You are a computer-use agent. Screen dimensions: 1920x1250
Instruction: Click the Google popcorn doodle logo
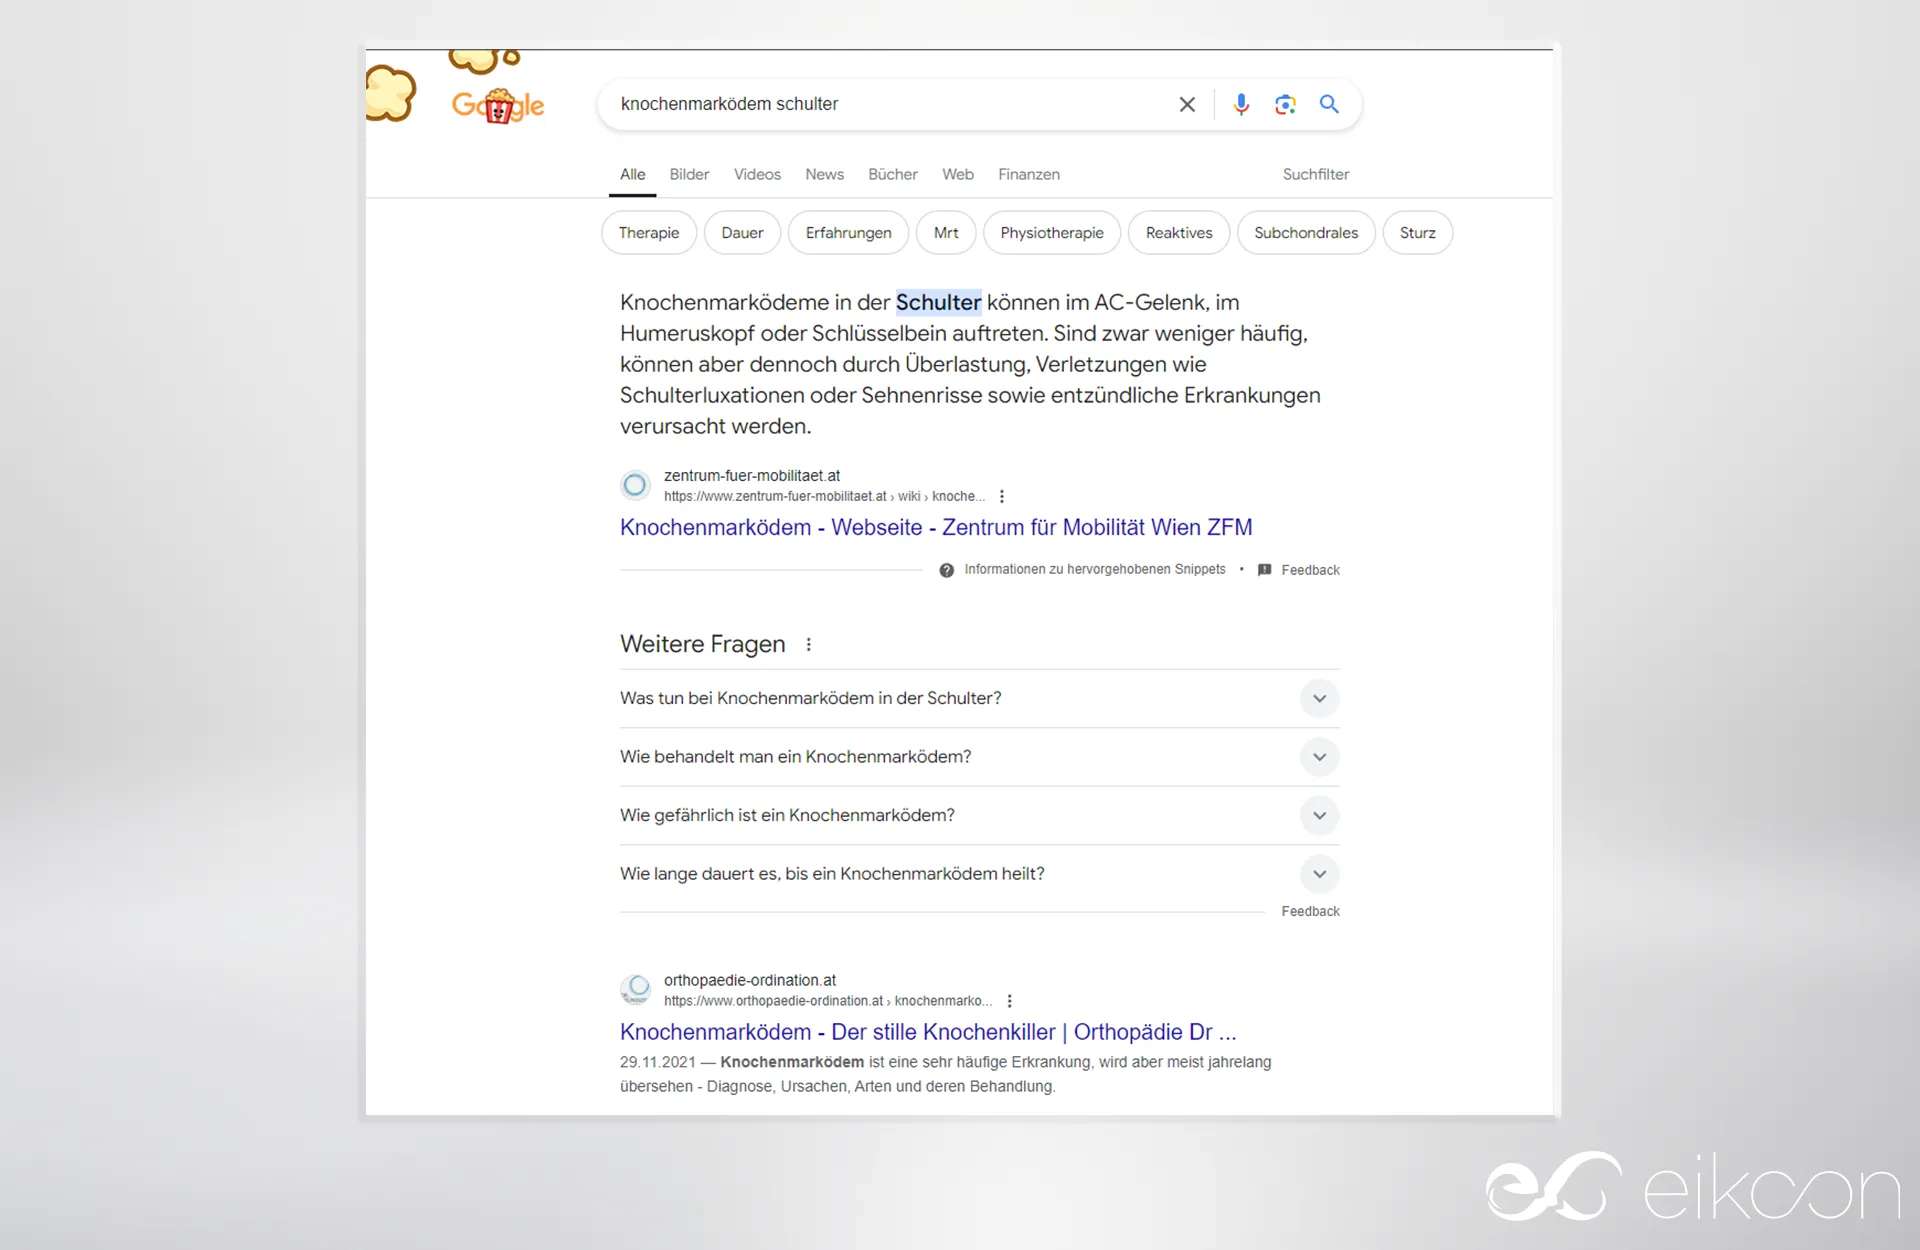point(497,104)
